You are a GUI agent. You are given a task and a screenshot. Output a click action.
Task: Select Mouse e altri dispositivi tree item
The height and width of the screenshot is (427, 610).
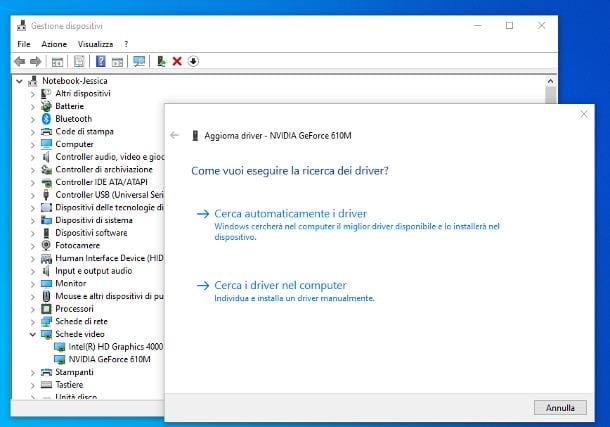109,296
